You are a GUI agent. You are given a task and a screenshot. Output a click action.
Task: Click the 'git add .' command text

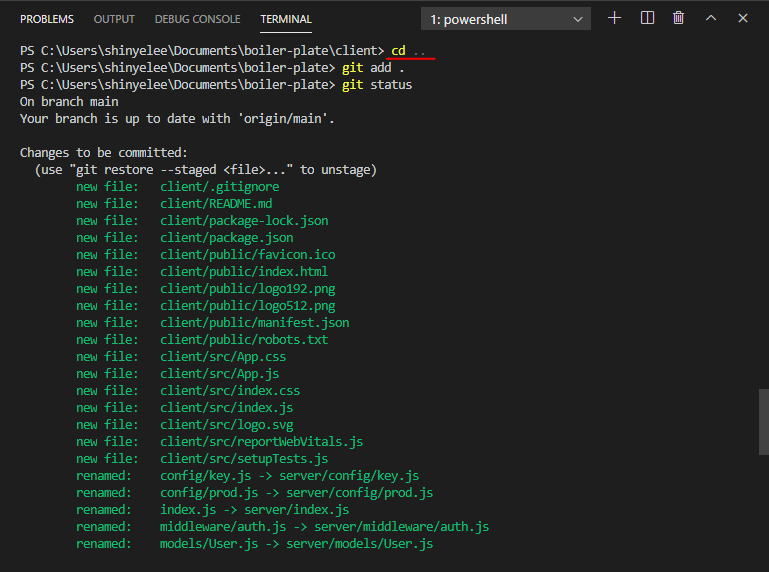[x=373, y=68]
